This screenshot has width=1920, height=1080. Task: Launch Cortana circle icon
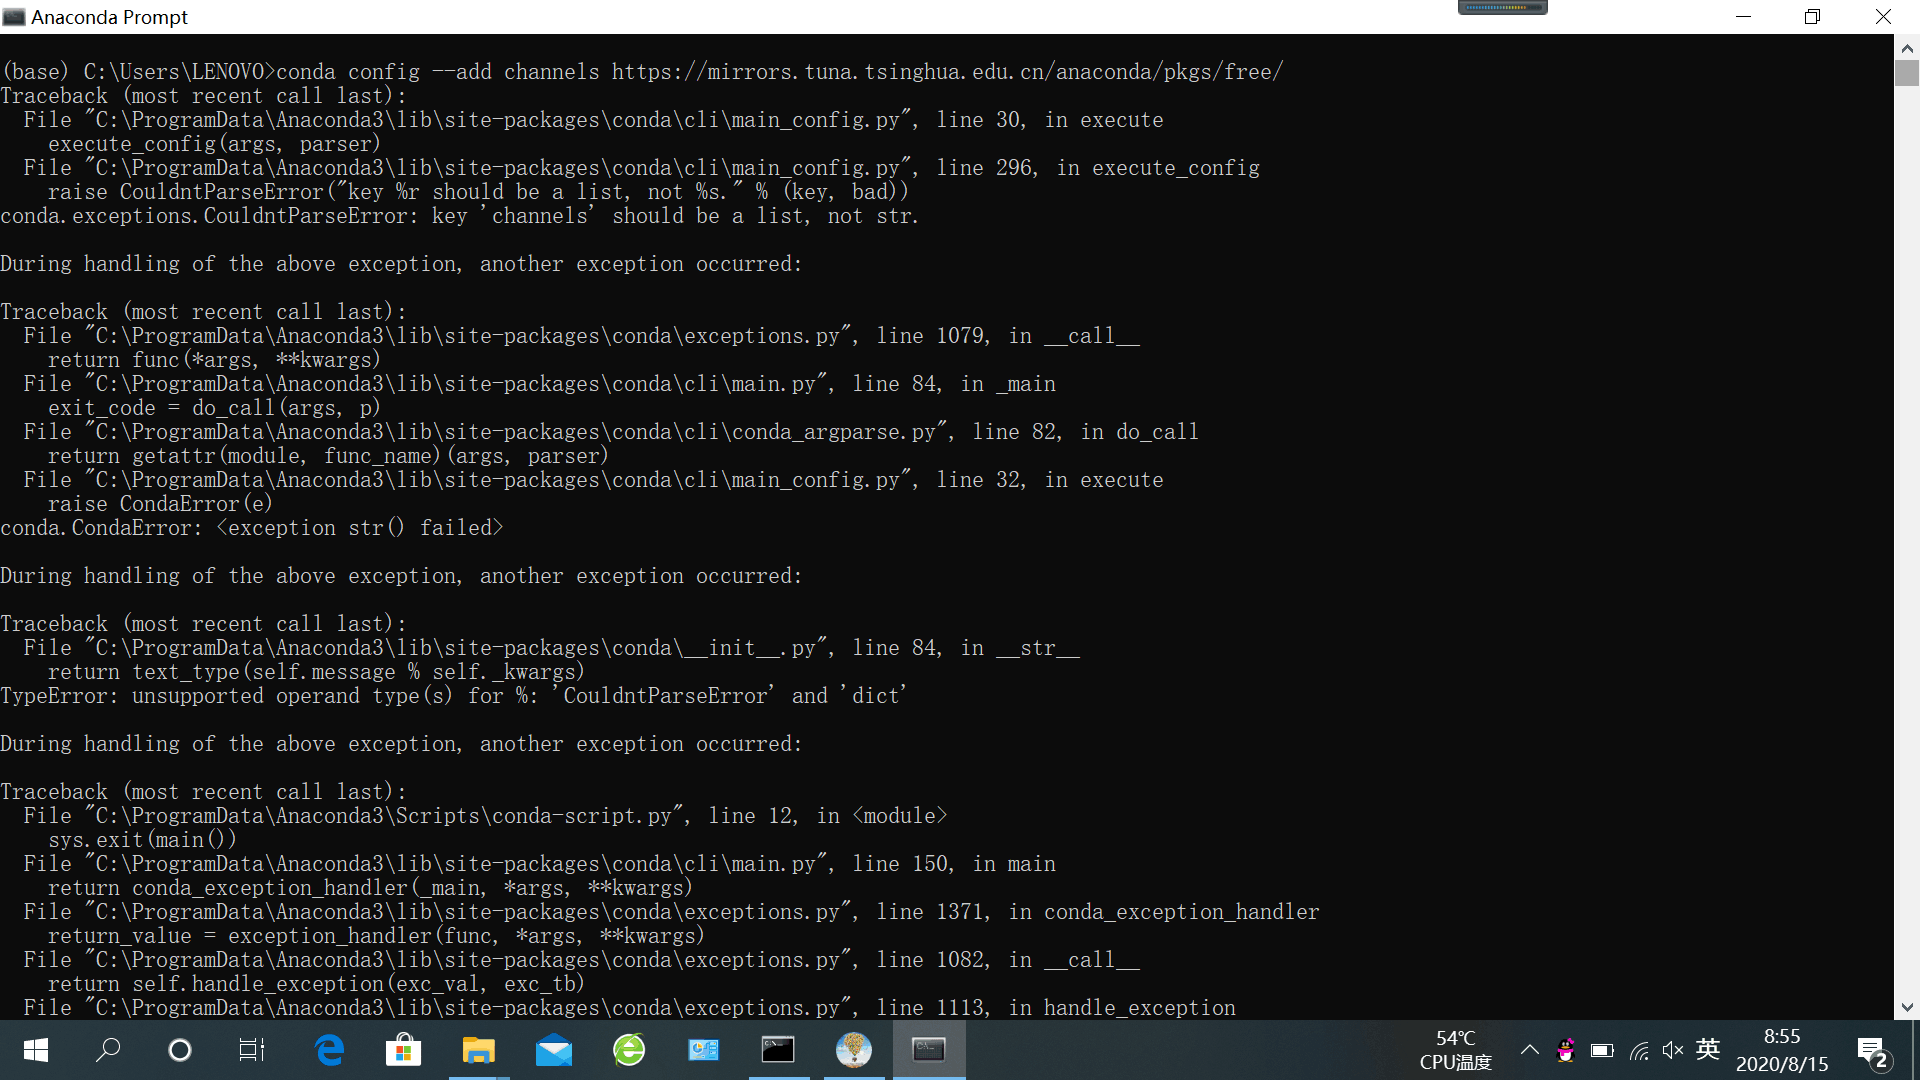point(180,1050)
